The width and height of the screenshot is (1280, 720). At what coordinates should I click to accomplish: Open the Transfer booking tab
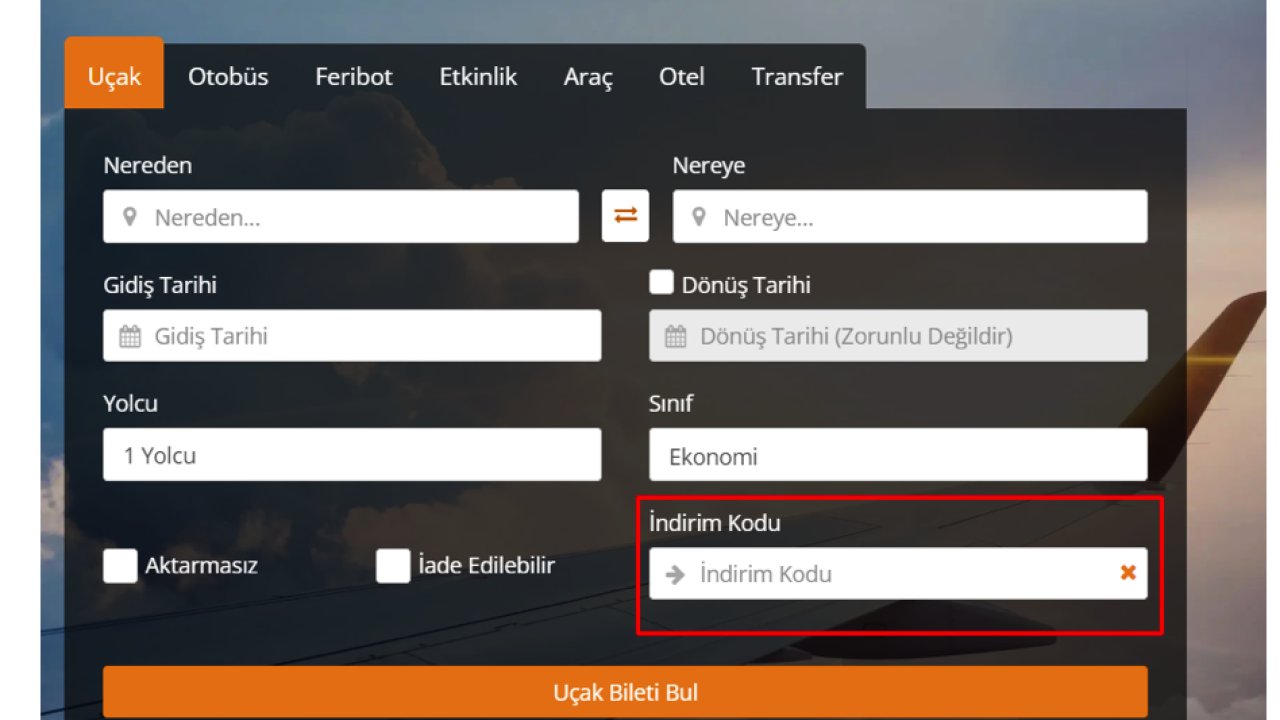click(795, 76)
